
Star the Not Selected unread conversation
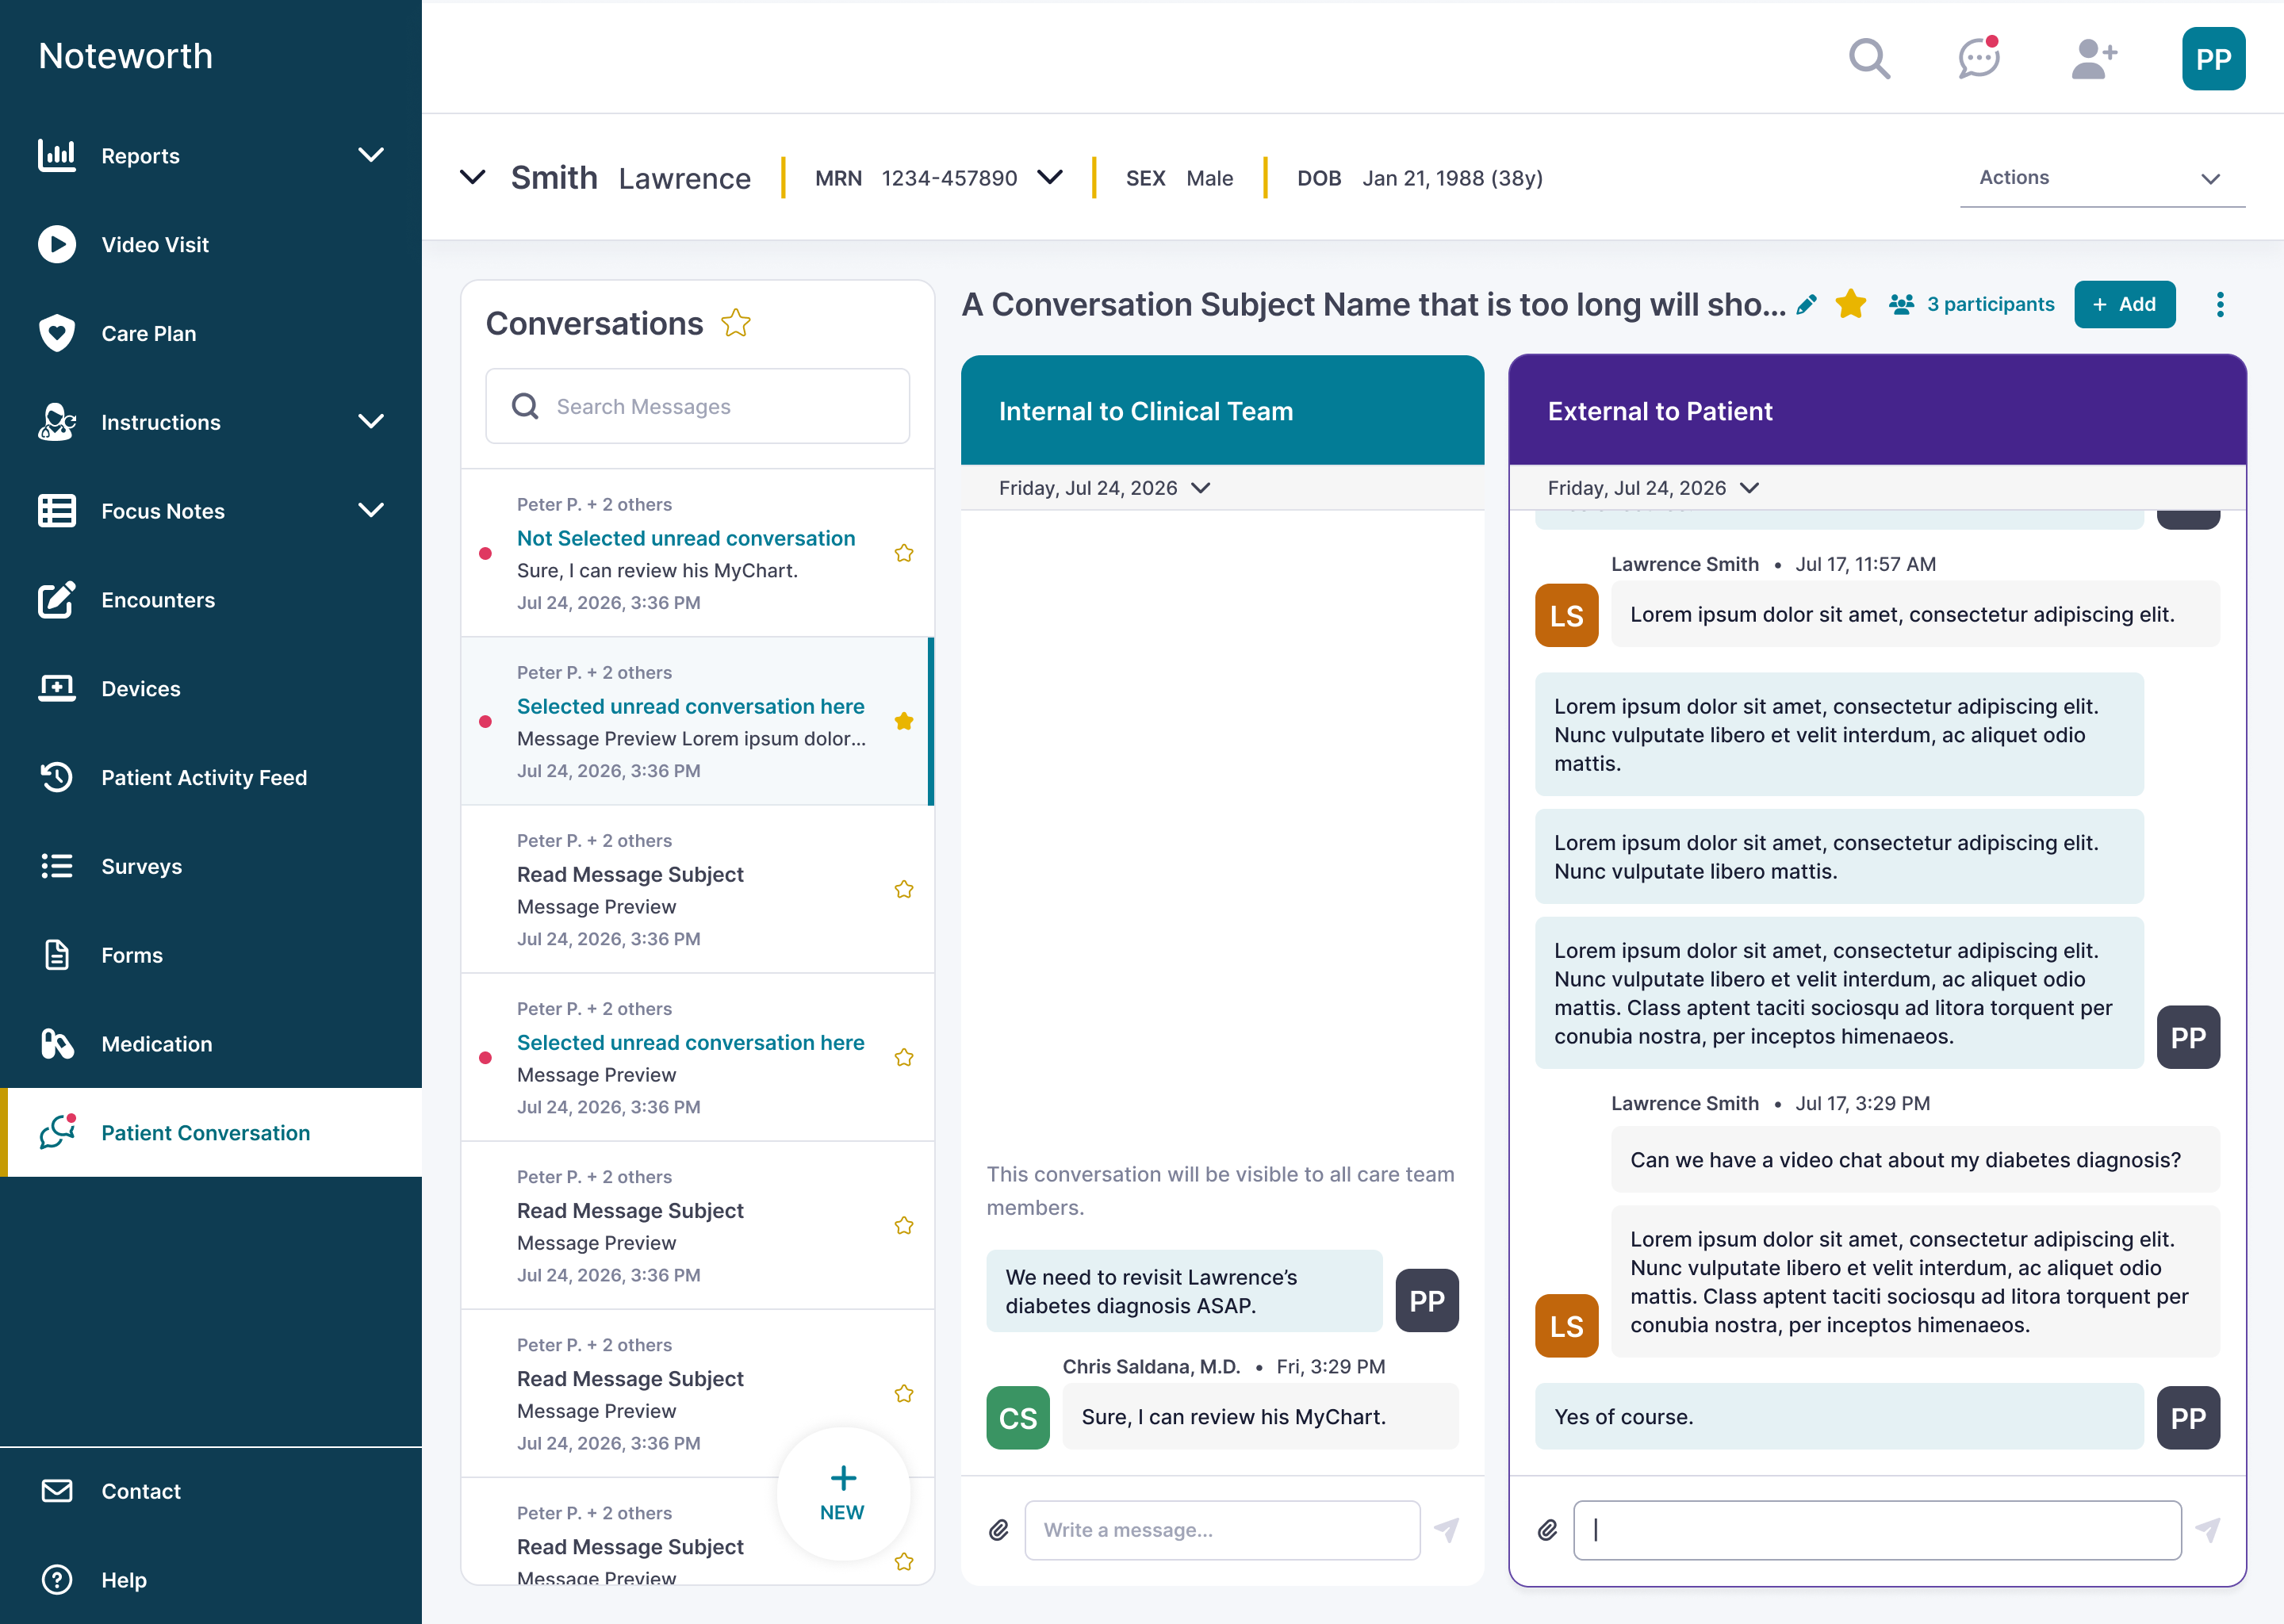click(x=904, y=553)
